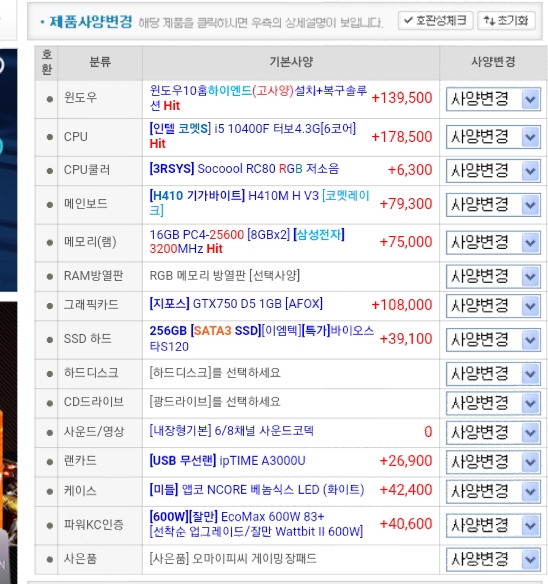Open 사양변경 dropdown for RAM방열판 row
This screenshot has height=584, width=548.
coord(493,276)
